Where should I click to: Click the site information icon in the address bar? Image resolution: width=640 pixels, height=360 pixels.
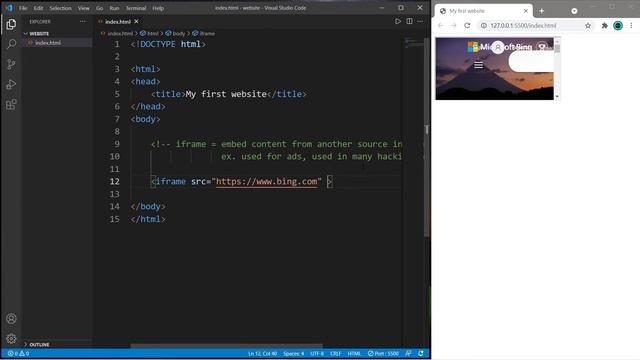coord(483,25)
